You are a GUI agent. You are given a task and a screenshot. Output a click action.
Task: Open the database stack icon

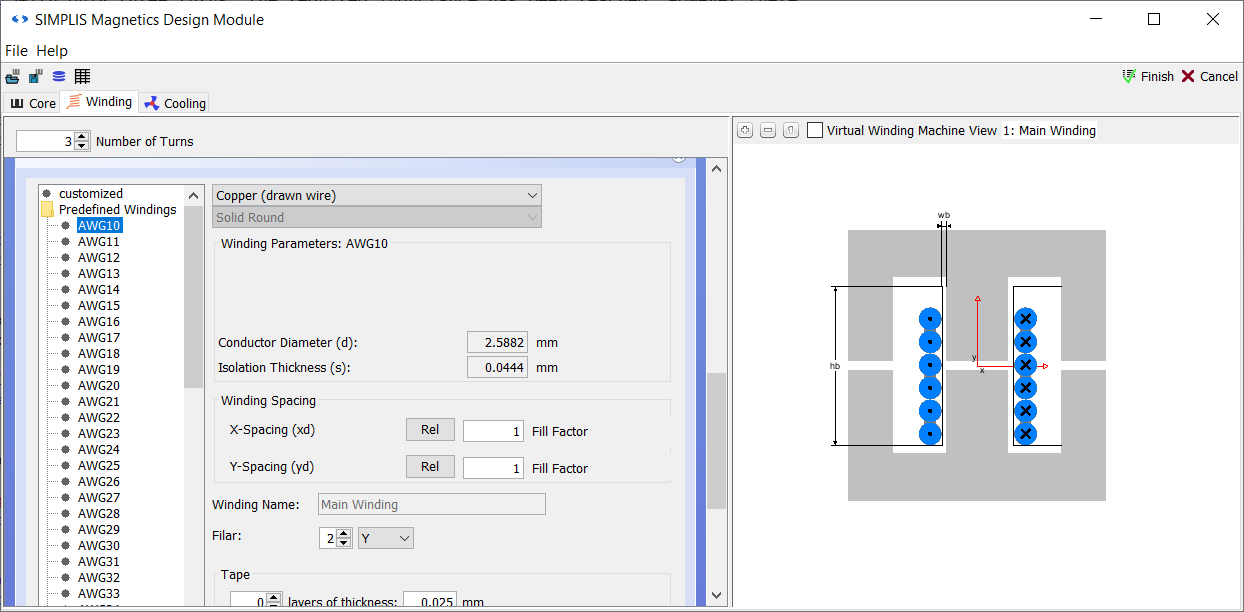tap(59, 77)
